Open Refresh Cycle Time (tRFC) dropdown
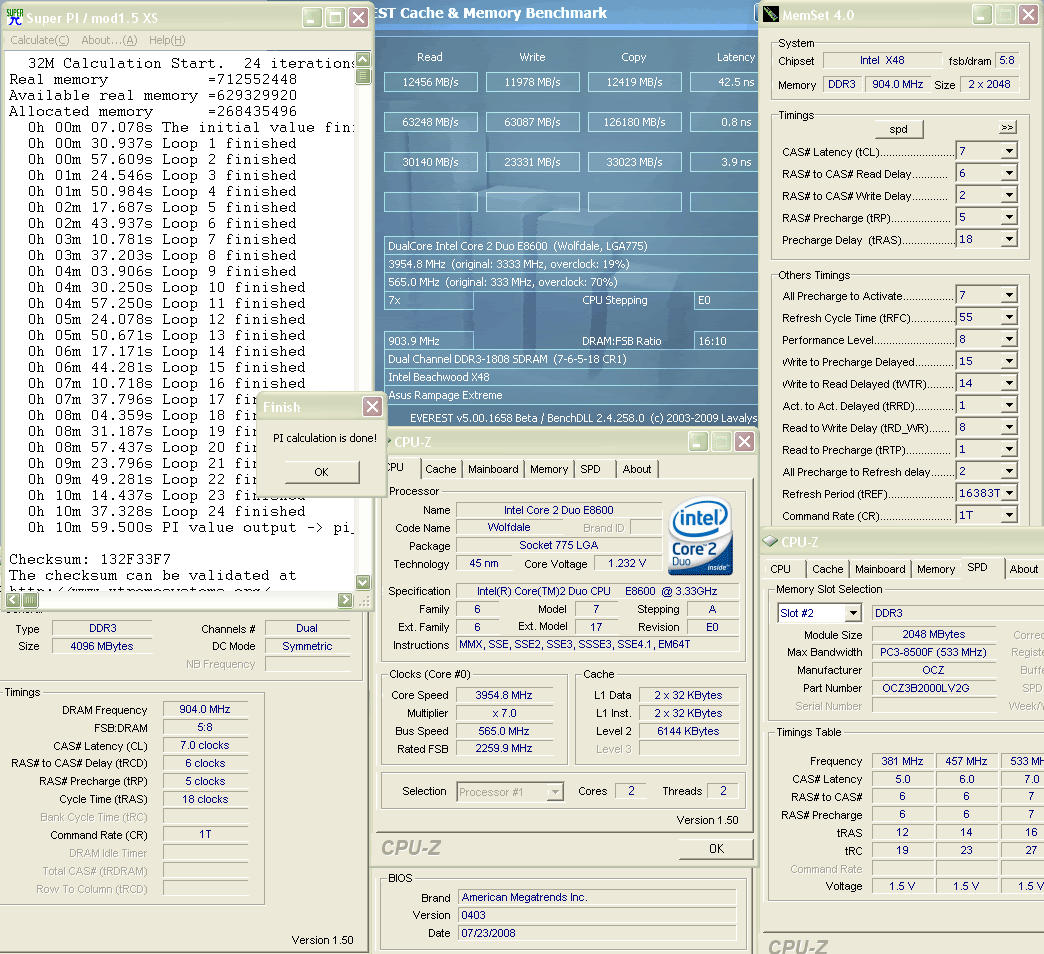The width and height of the screenshot is (1044, 954). tap(1009, 317)
